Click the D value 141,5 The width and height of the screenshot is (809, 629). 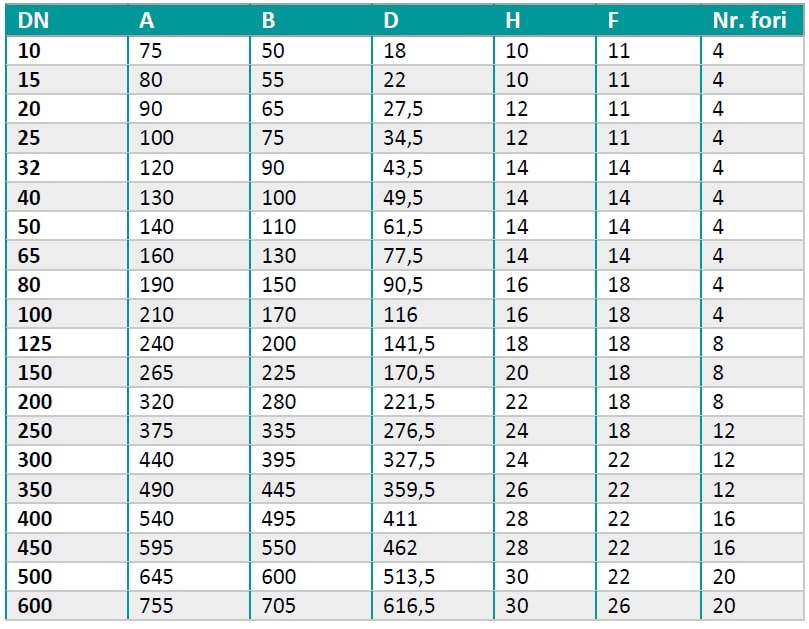pyautogui.click(x=409, y=344)
